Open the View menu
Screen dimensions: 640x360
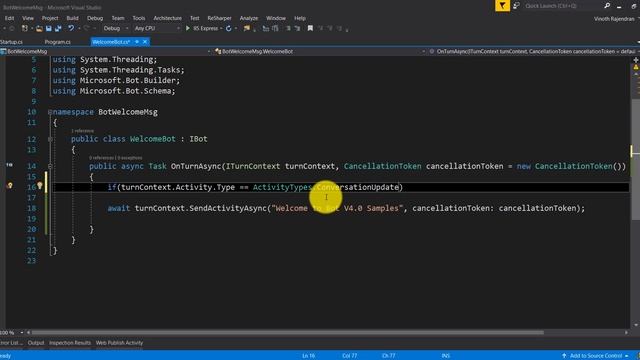tap(28, 18)
